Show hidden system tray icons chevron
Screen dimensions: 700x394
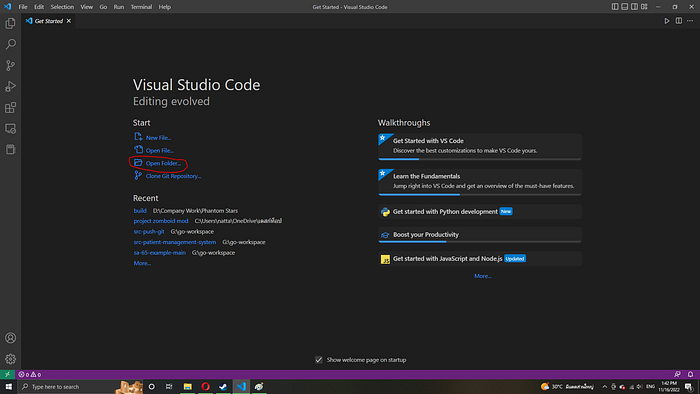pos(604,386)
